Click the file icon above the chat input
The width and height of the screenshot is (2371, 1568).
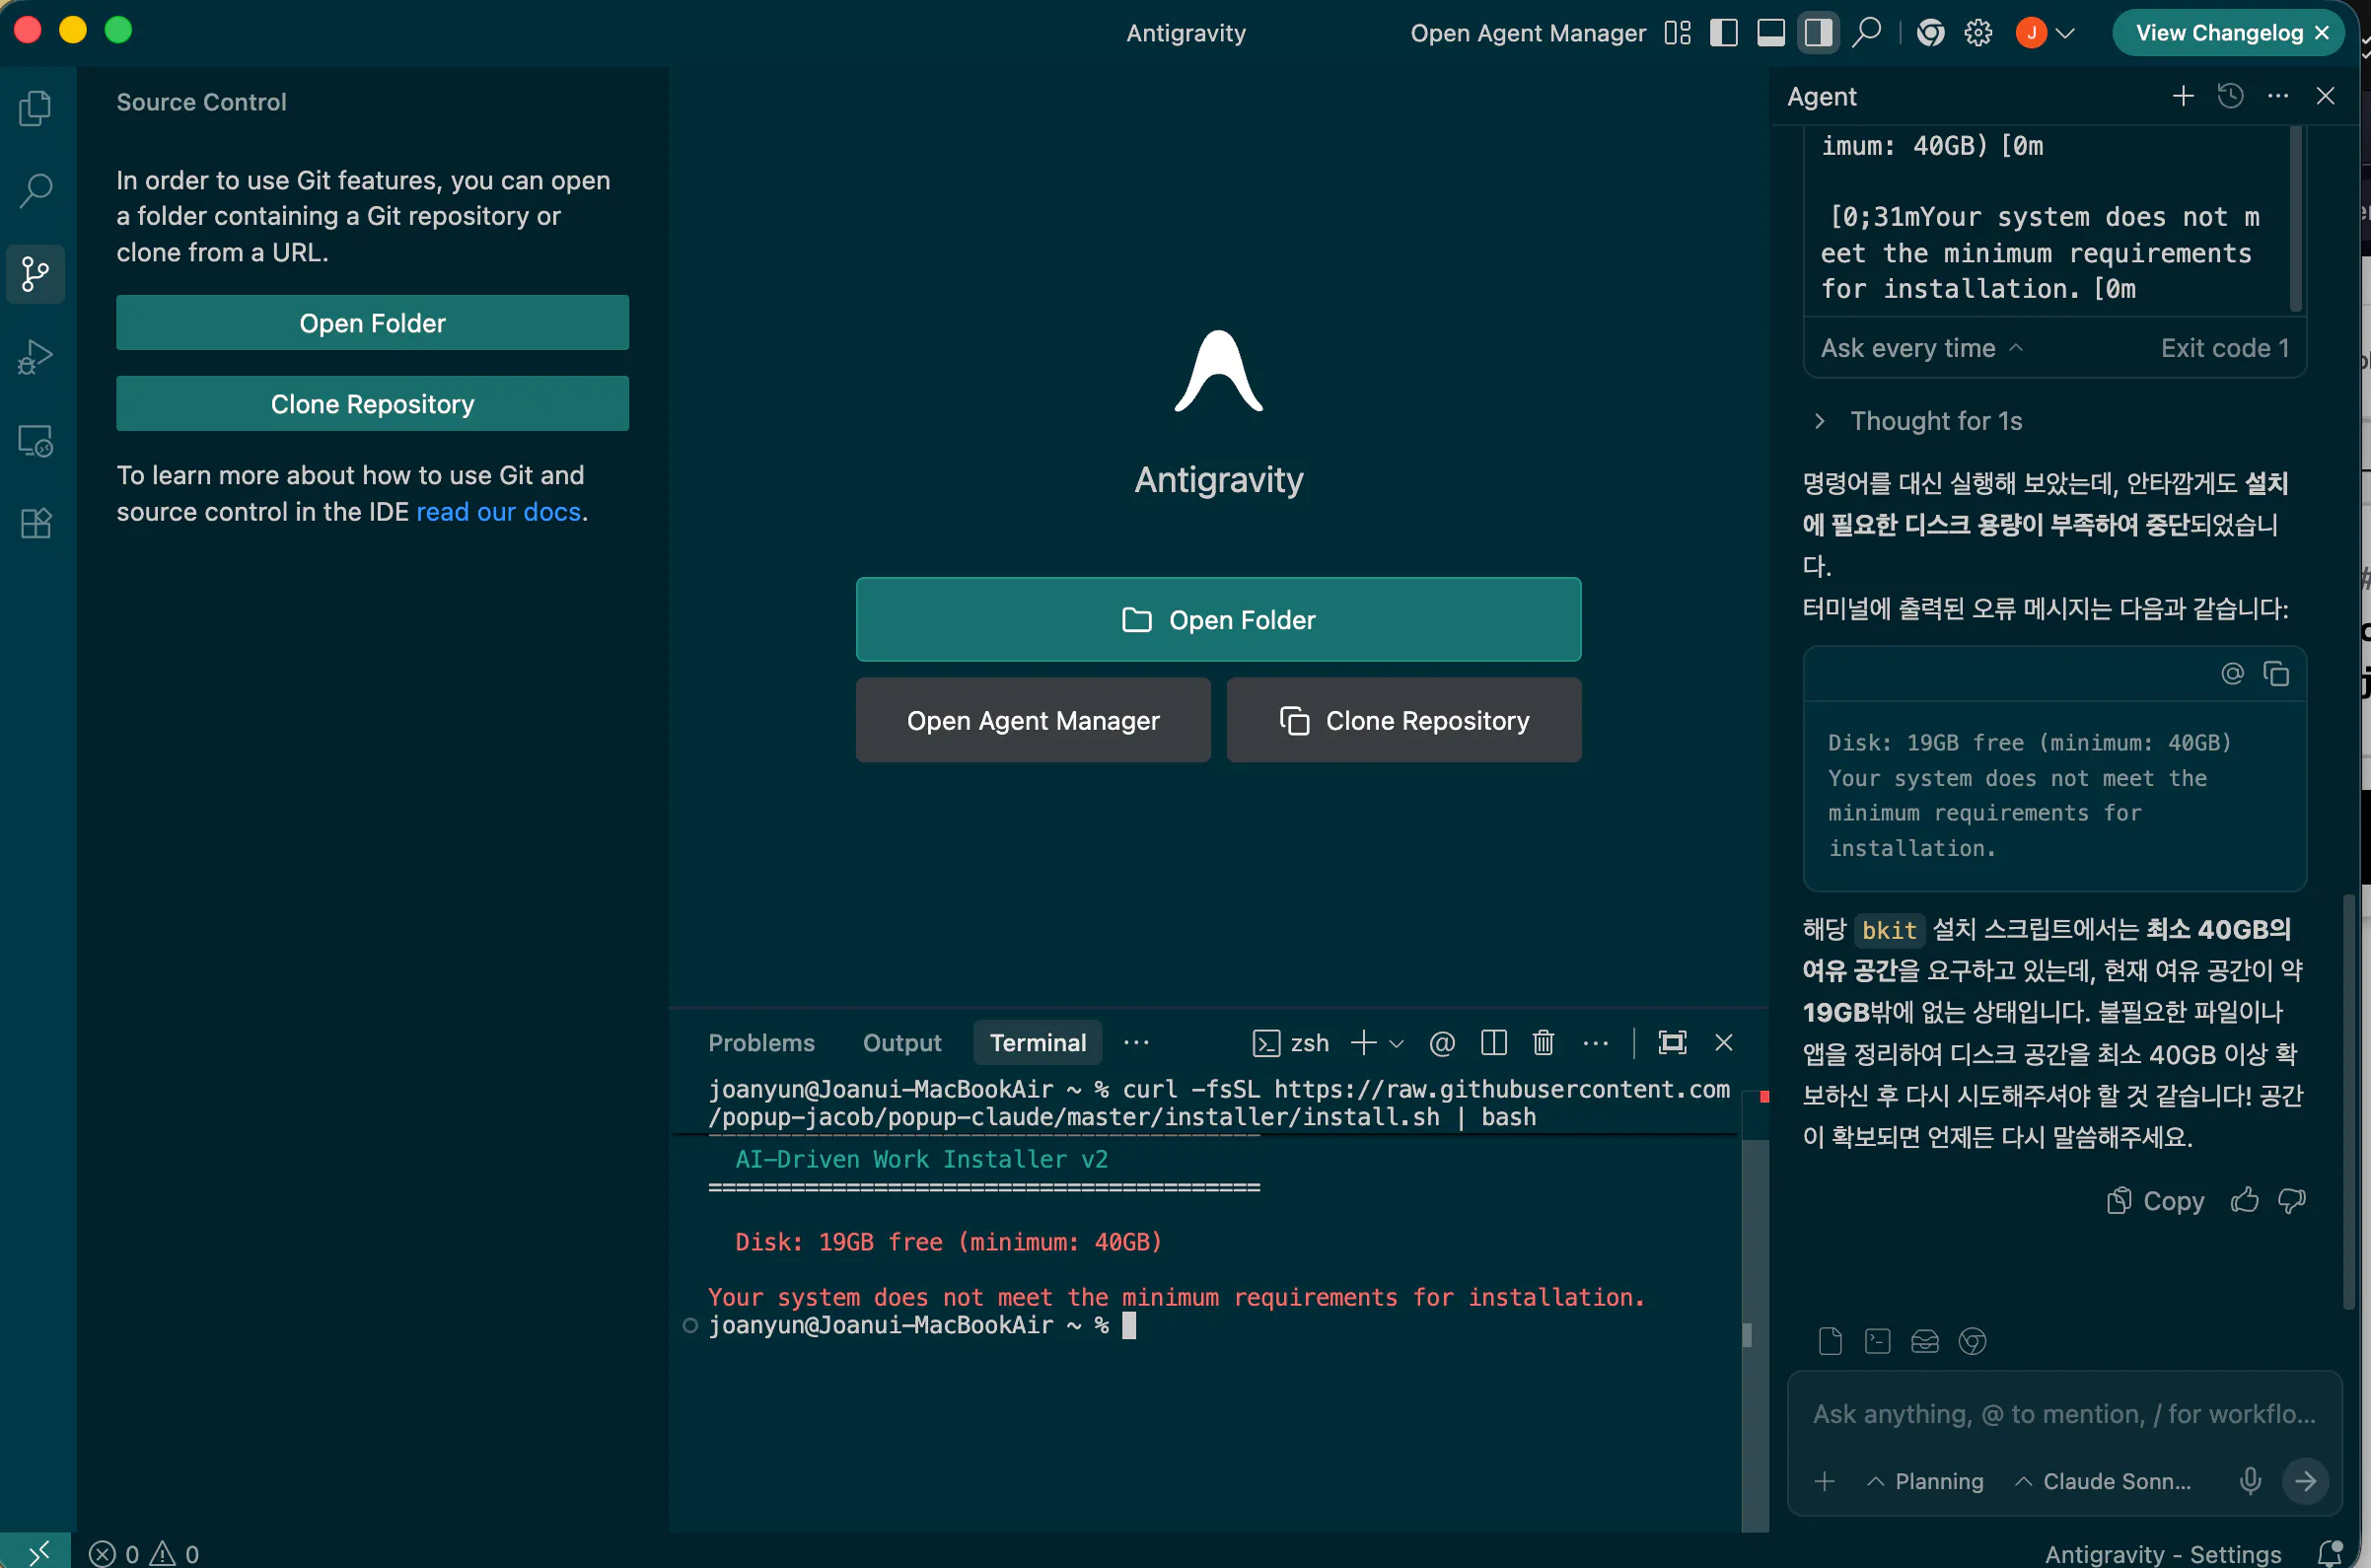click(x=1829, y=1341)
